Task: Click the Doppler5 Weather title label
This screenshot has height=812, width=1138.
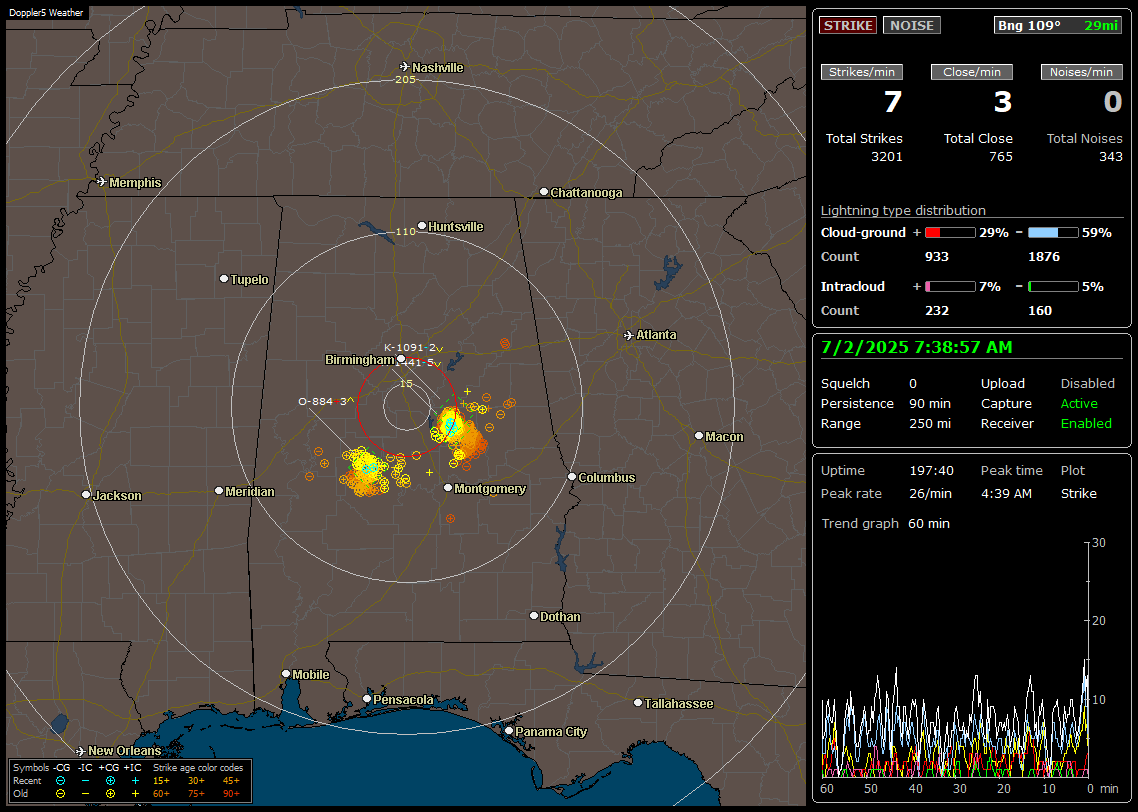Action: pyautogui.click(x=46, y=12)
